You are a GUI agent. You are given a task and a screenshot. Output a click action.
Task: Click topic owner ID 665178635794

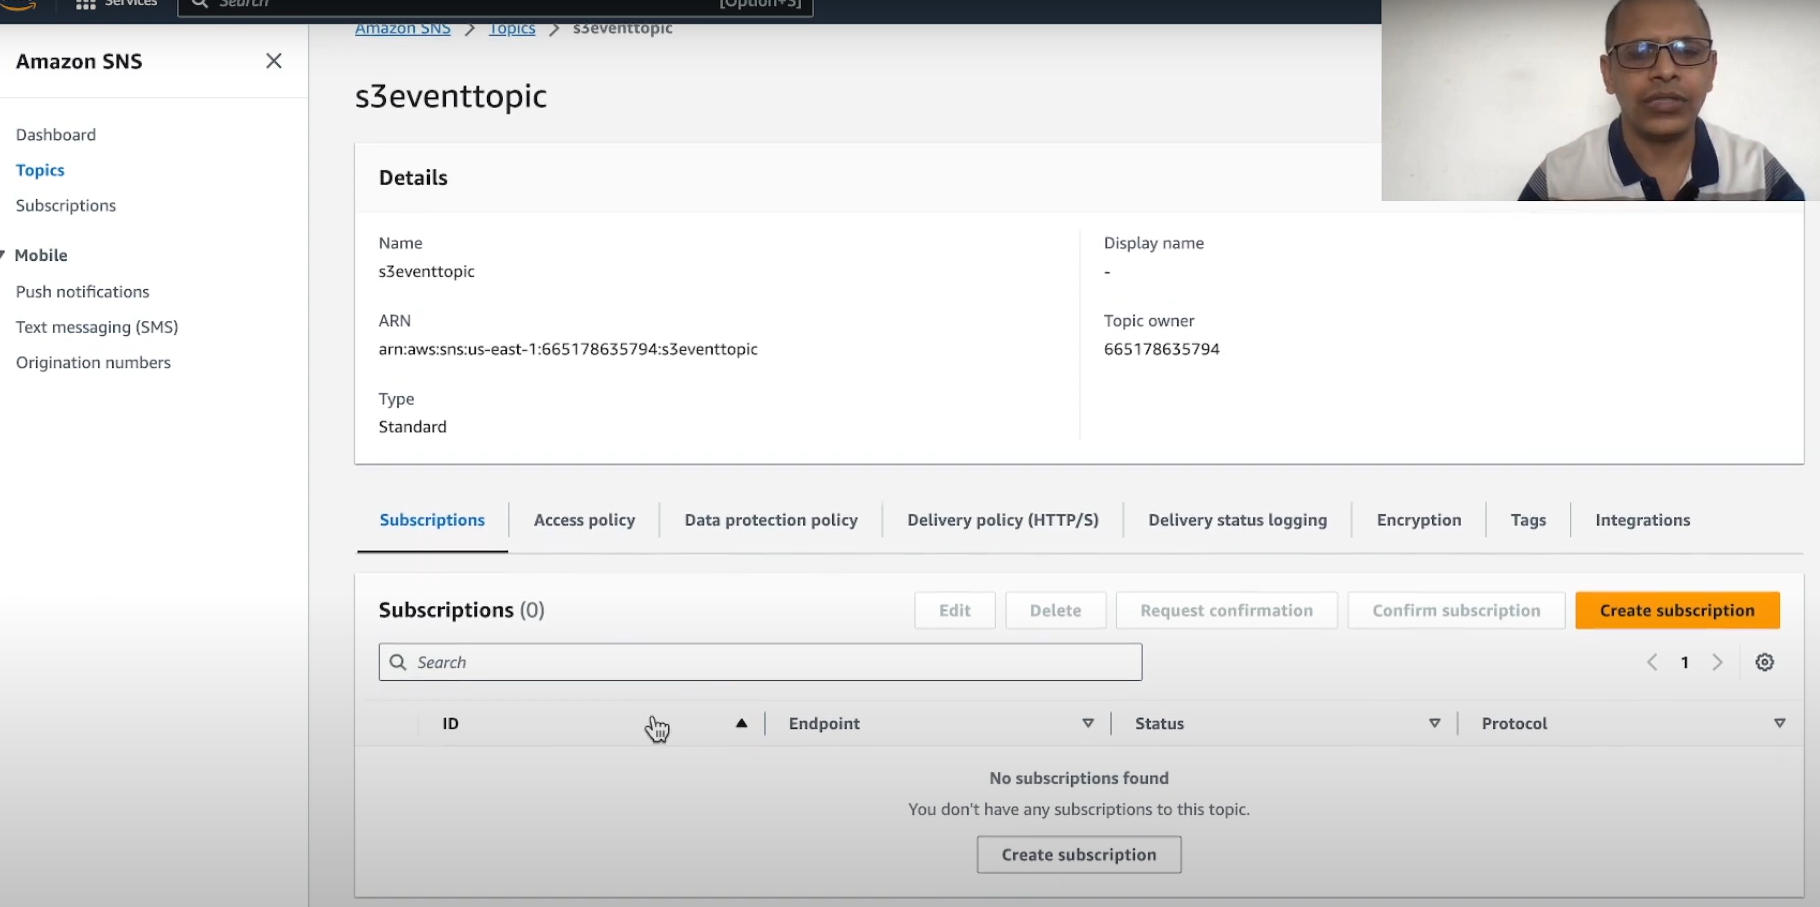click(x=1162, y=349)
